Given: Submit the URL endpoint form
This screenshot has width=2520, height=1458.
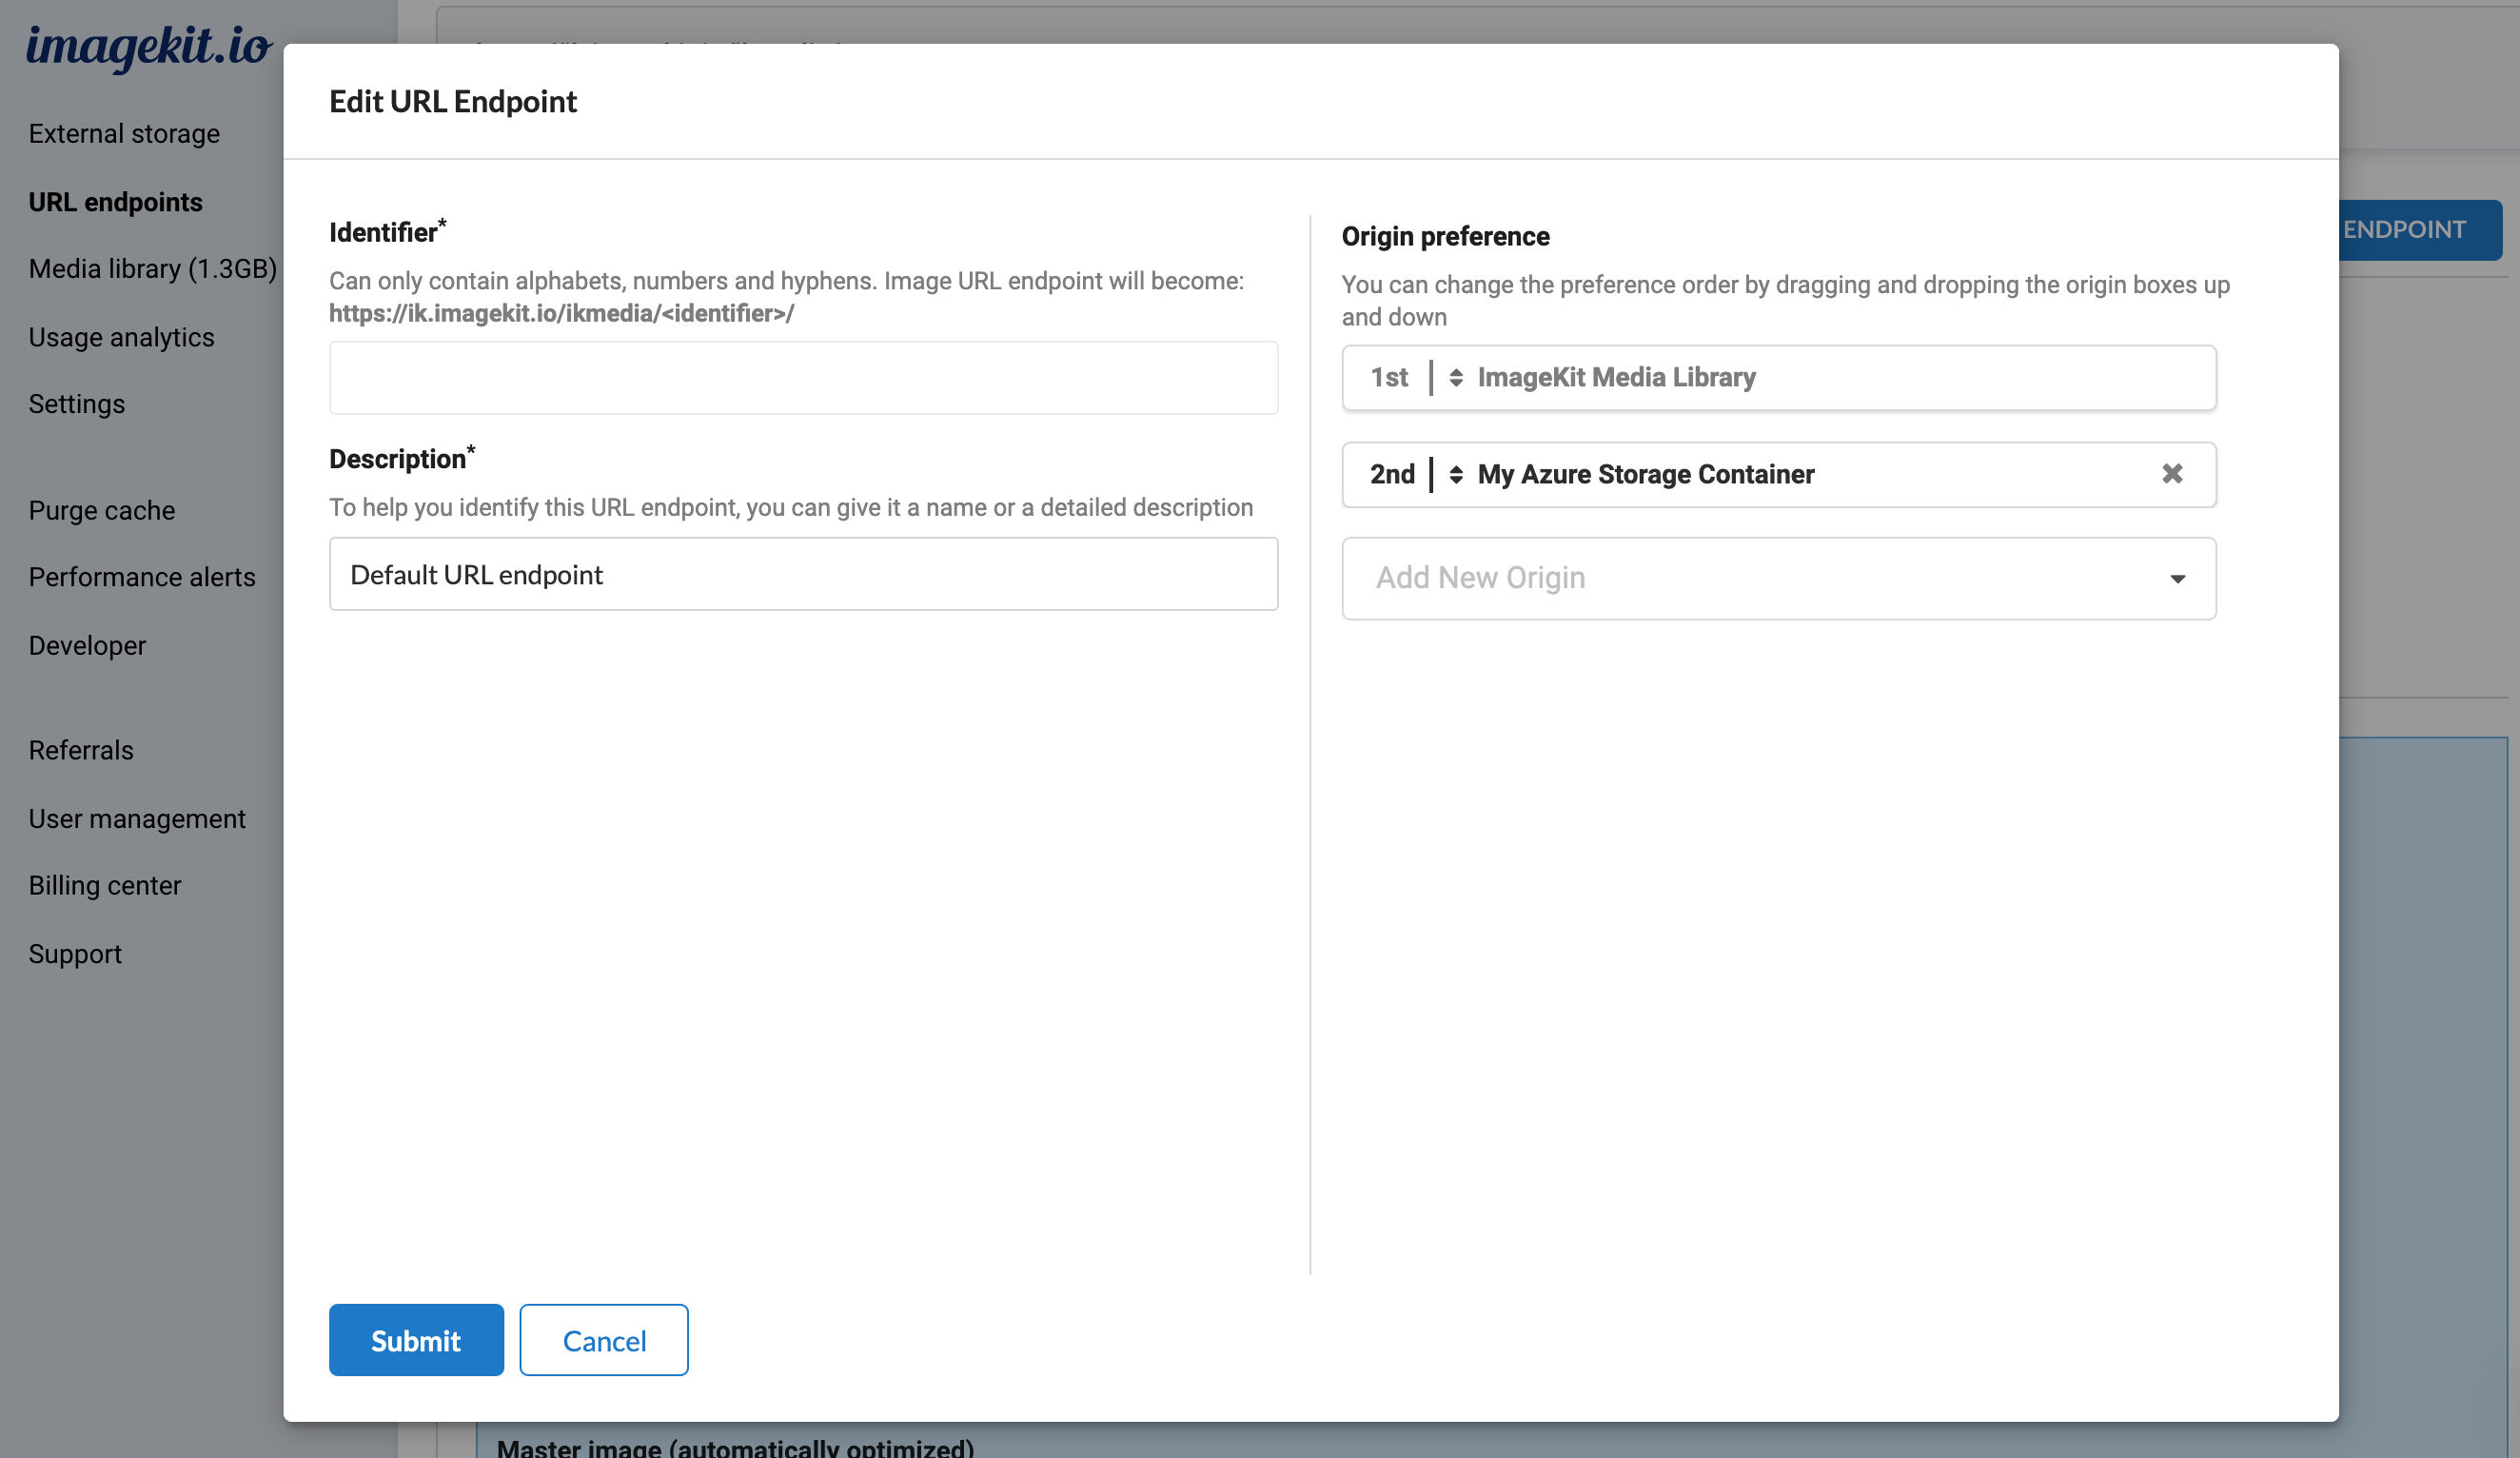Looking at the screenshot, I should coord(415,1340).
